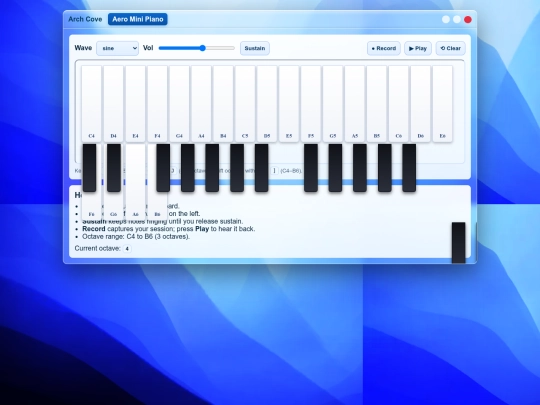540x405 pixels.
Task: Hit the black key beneath the G5 label
Action: pyautogui.click(x=335, y=168)
